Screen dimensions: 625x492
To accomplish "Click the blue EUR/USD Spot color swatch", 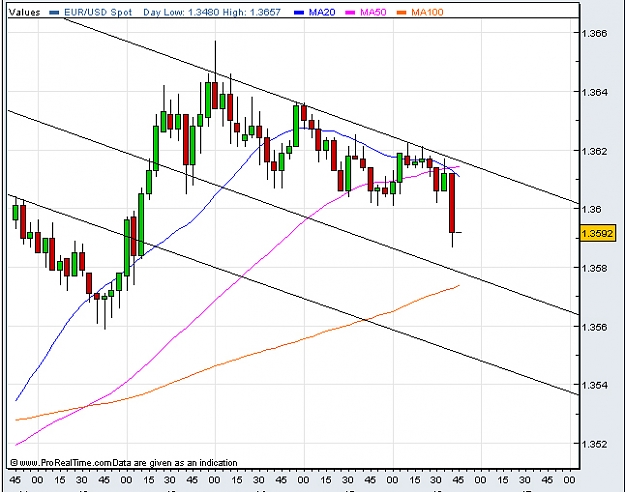I will click(54, 13).
